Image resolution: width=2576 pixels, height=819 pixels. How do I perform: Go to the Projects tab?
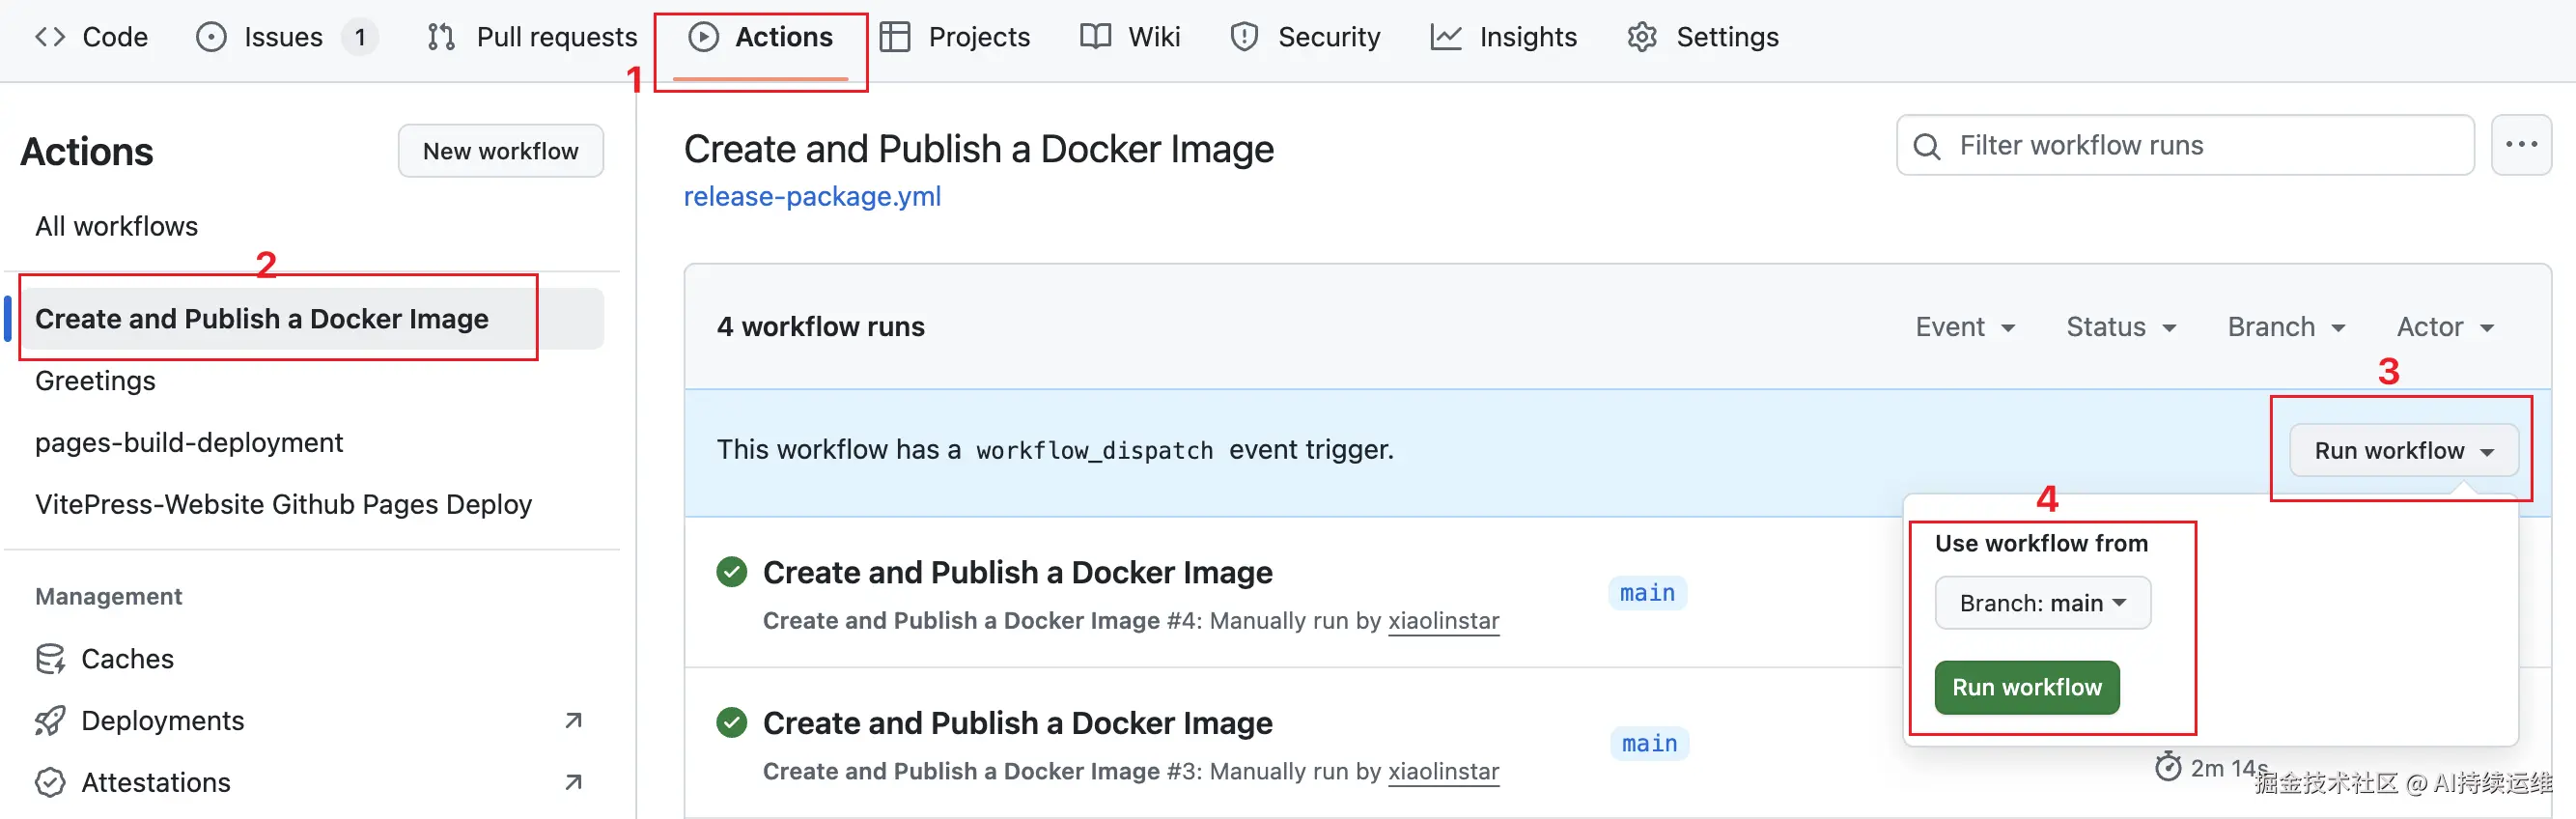click(x=954, y=37)
